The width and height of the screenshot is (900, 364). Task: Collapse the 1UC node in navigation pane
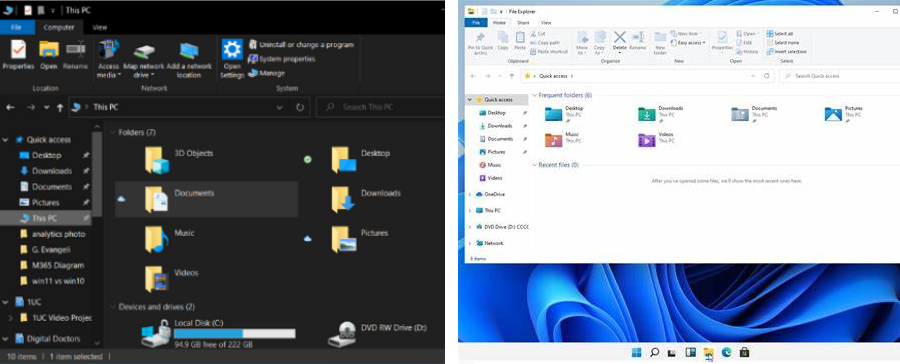coord(6,301)
